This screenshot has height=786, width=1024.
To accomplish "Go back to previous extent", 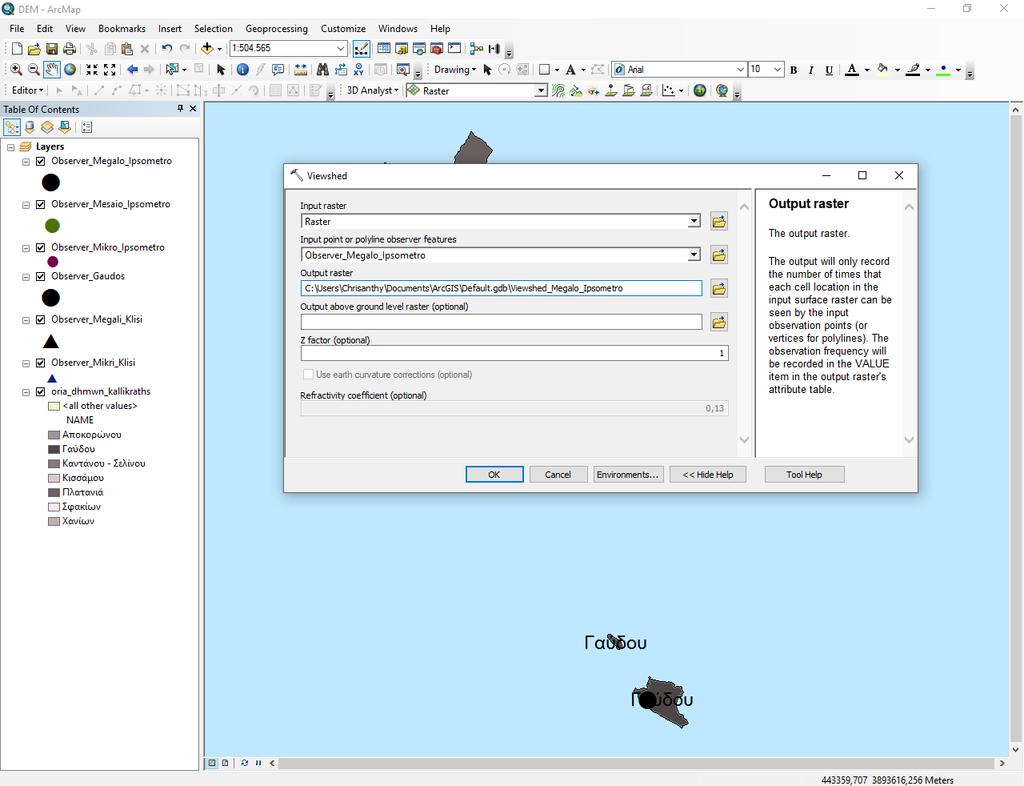I will click(132, 69).
